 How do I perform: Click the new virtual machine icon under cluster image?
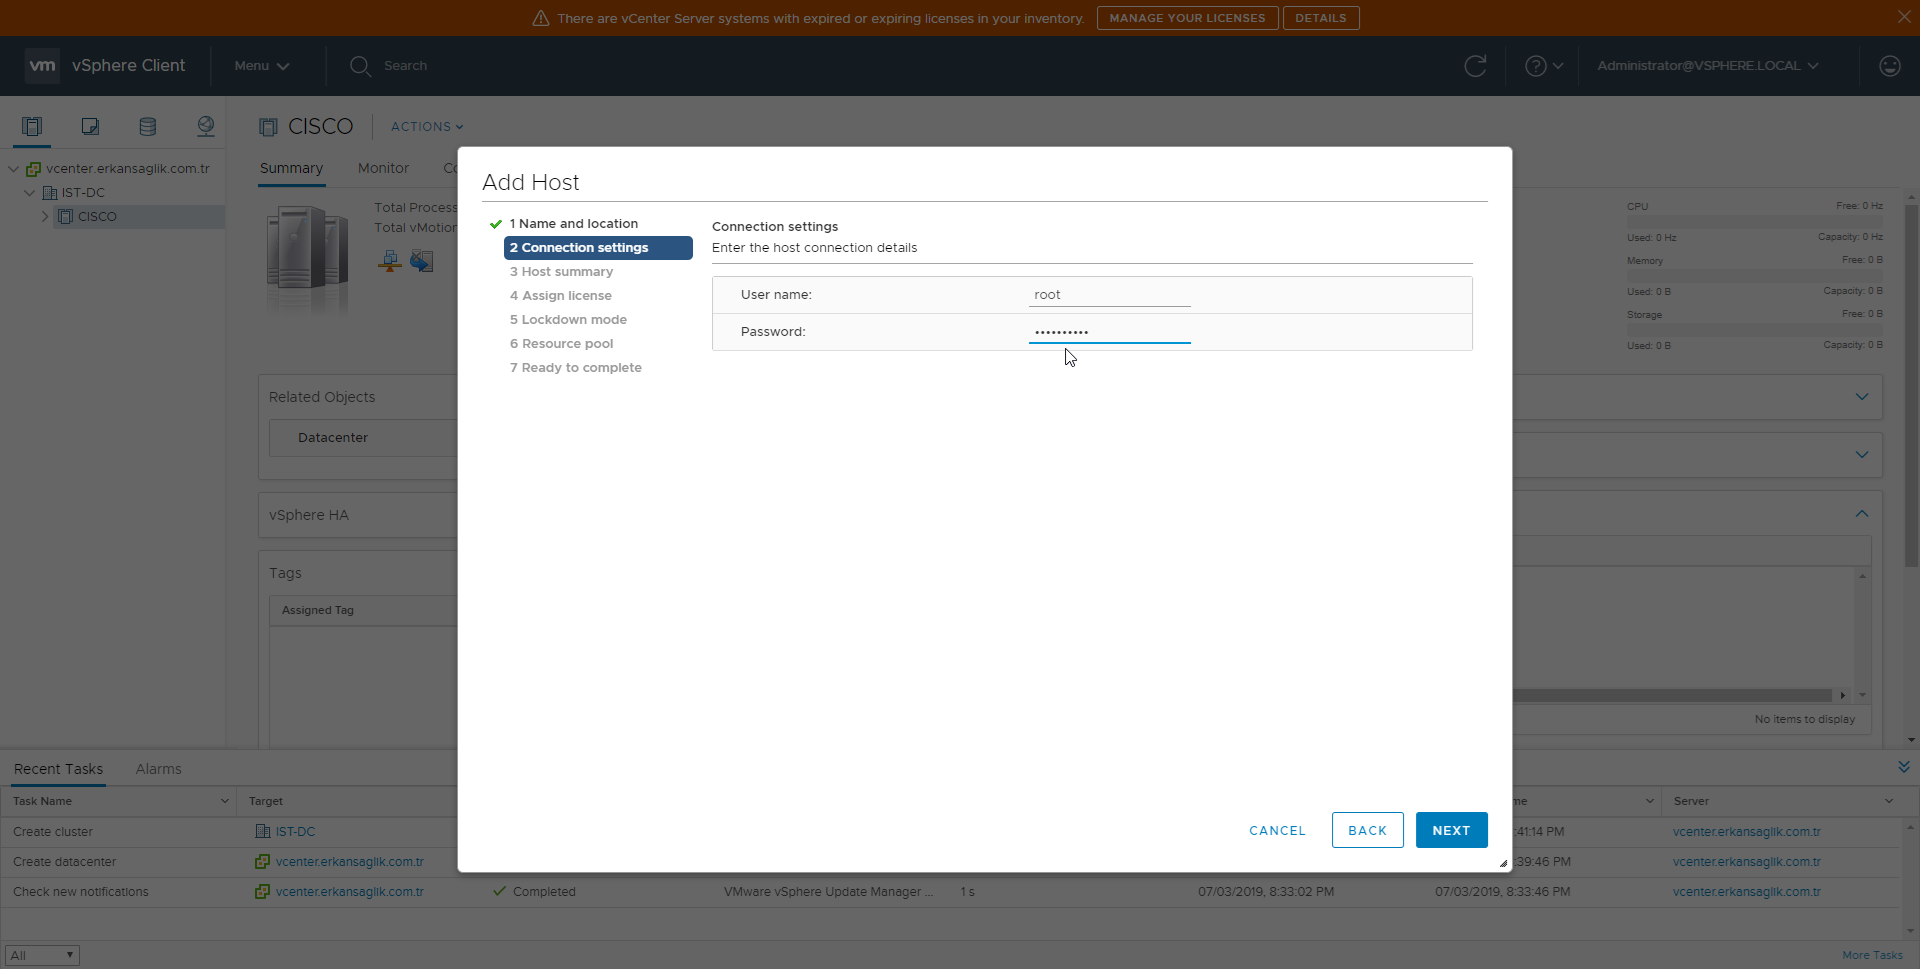tap(422, 262)
